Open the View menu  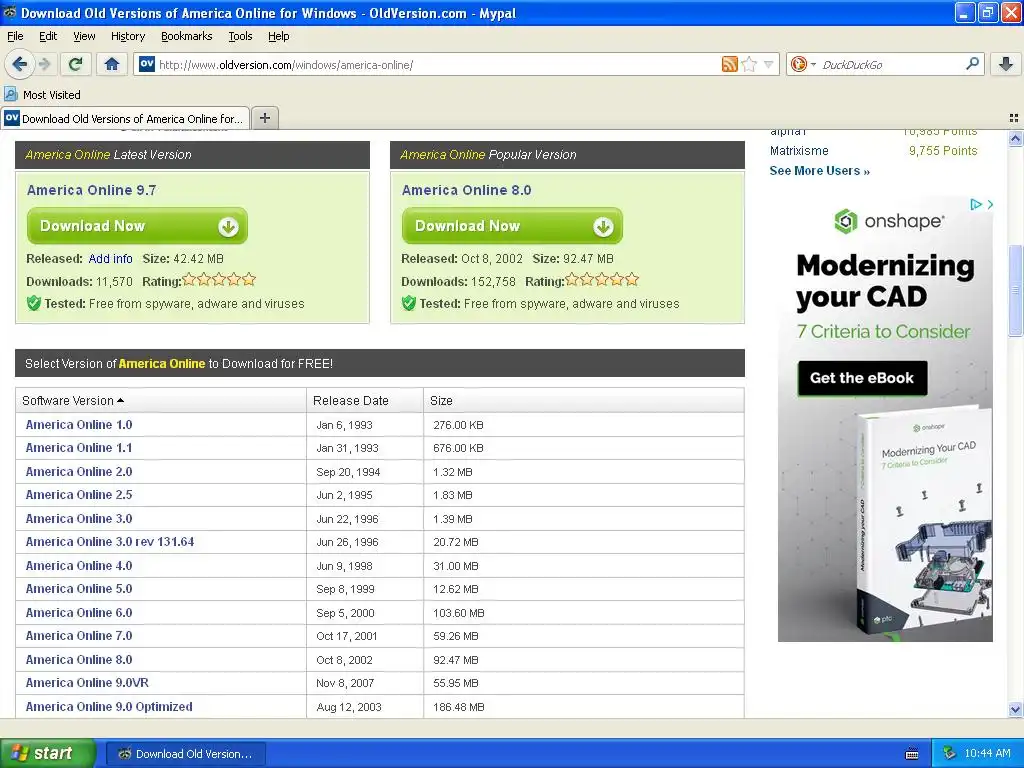pyautogui.click(x=84, y=37)
